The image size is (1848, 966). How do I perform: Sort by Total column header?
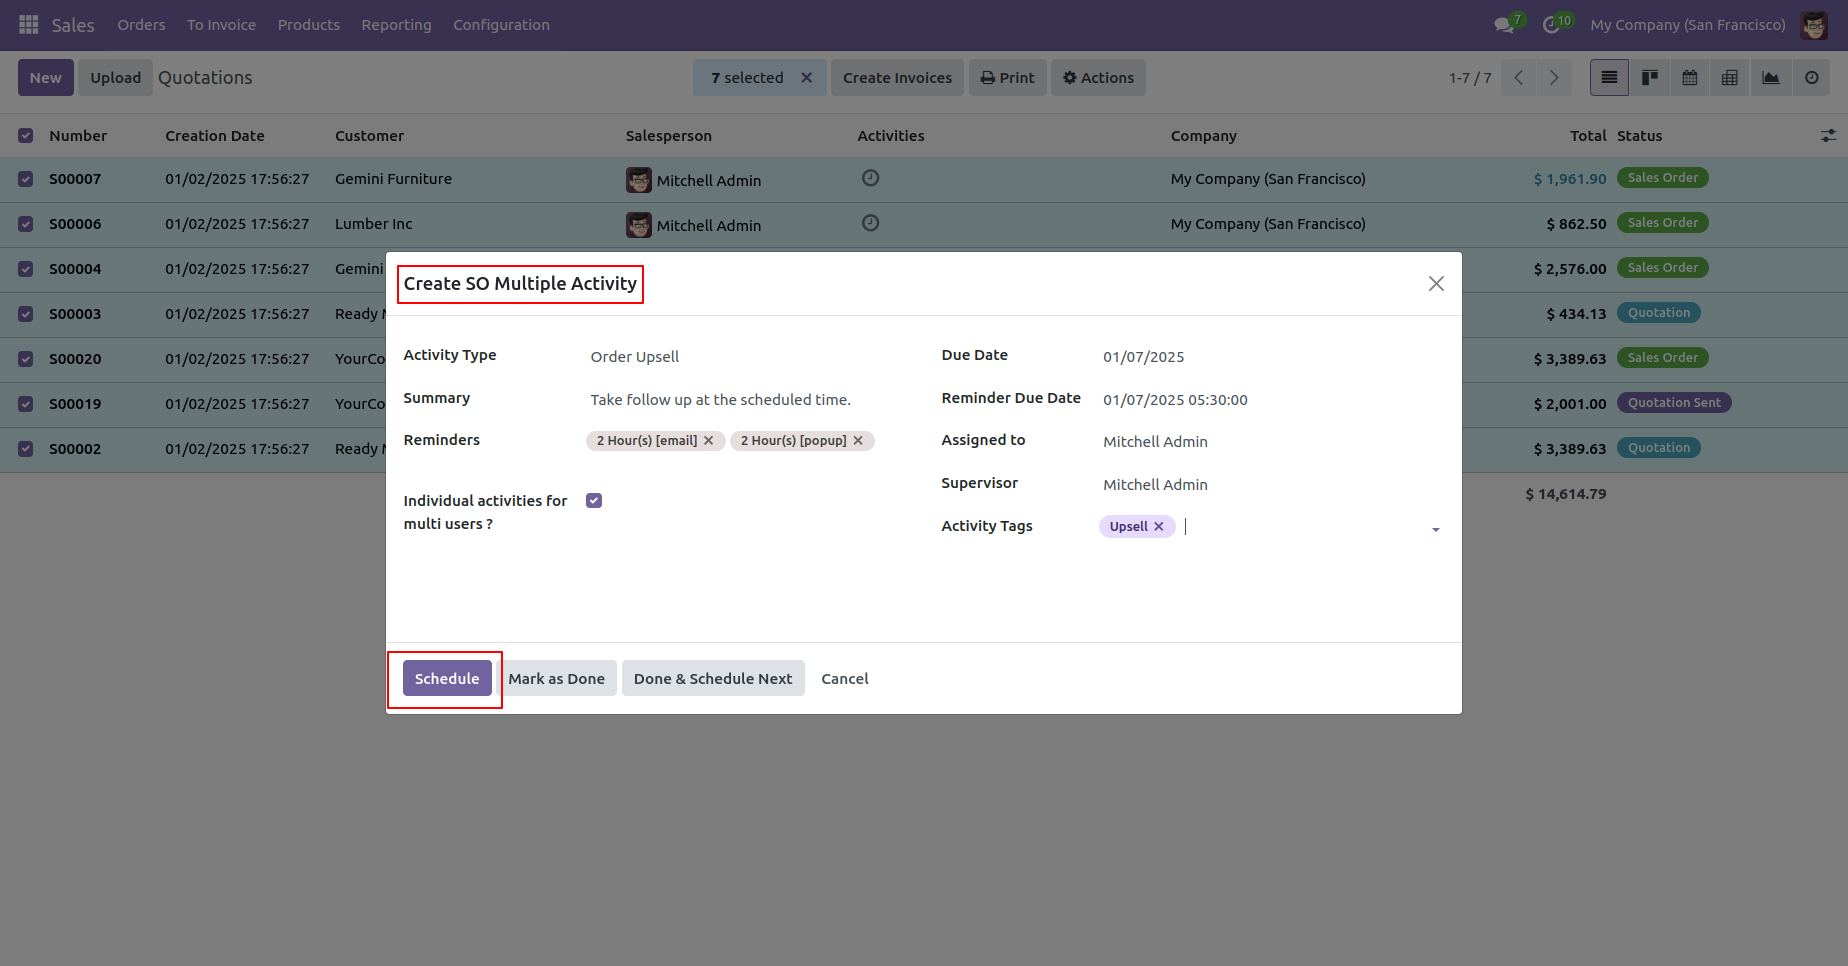click(x=1587, y=136)
